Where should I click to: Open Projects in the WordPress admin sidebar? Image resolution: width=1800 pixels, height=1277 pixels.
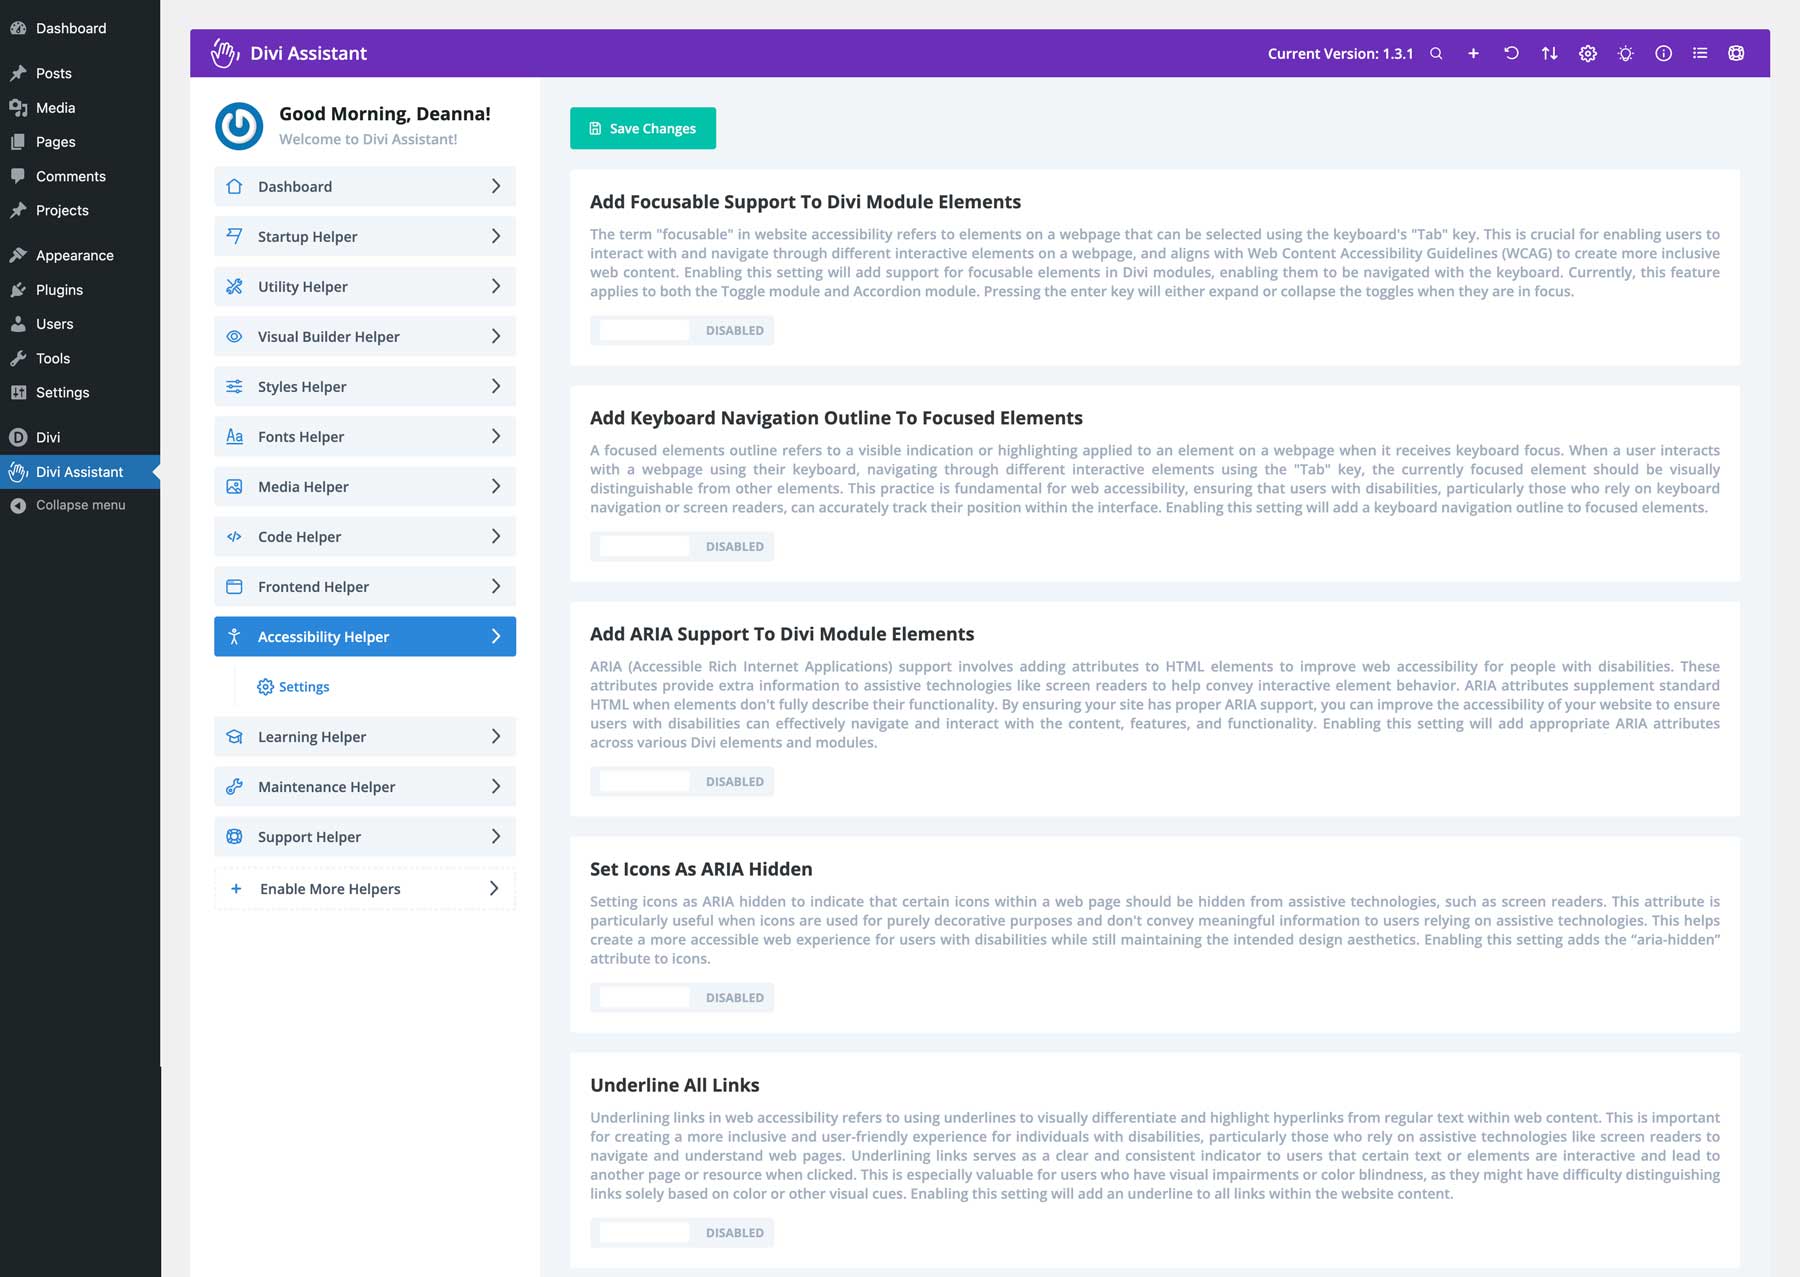pos(80,210)
